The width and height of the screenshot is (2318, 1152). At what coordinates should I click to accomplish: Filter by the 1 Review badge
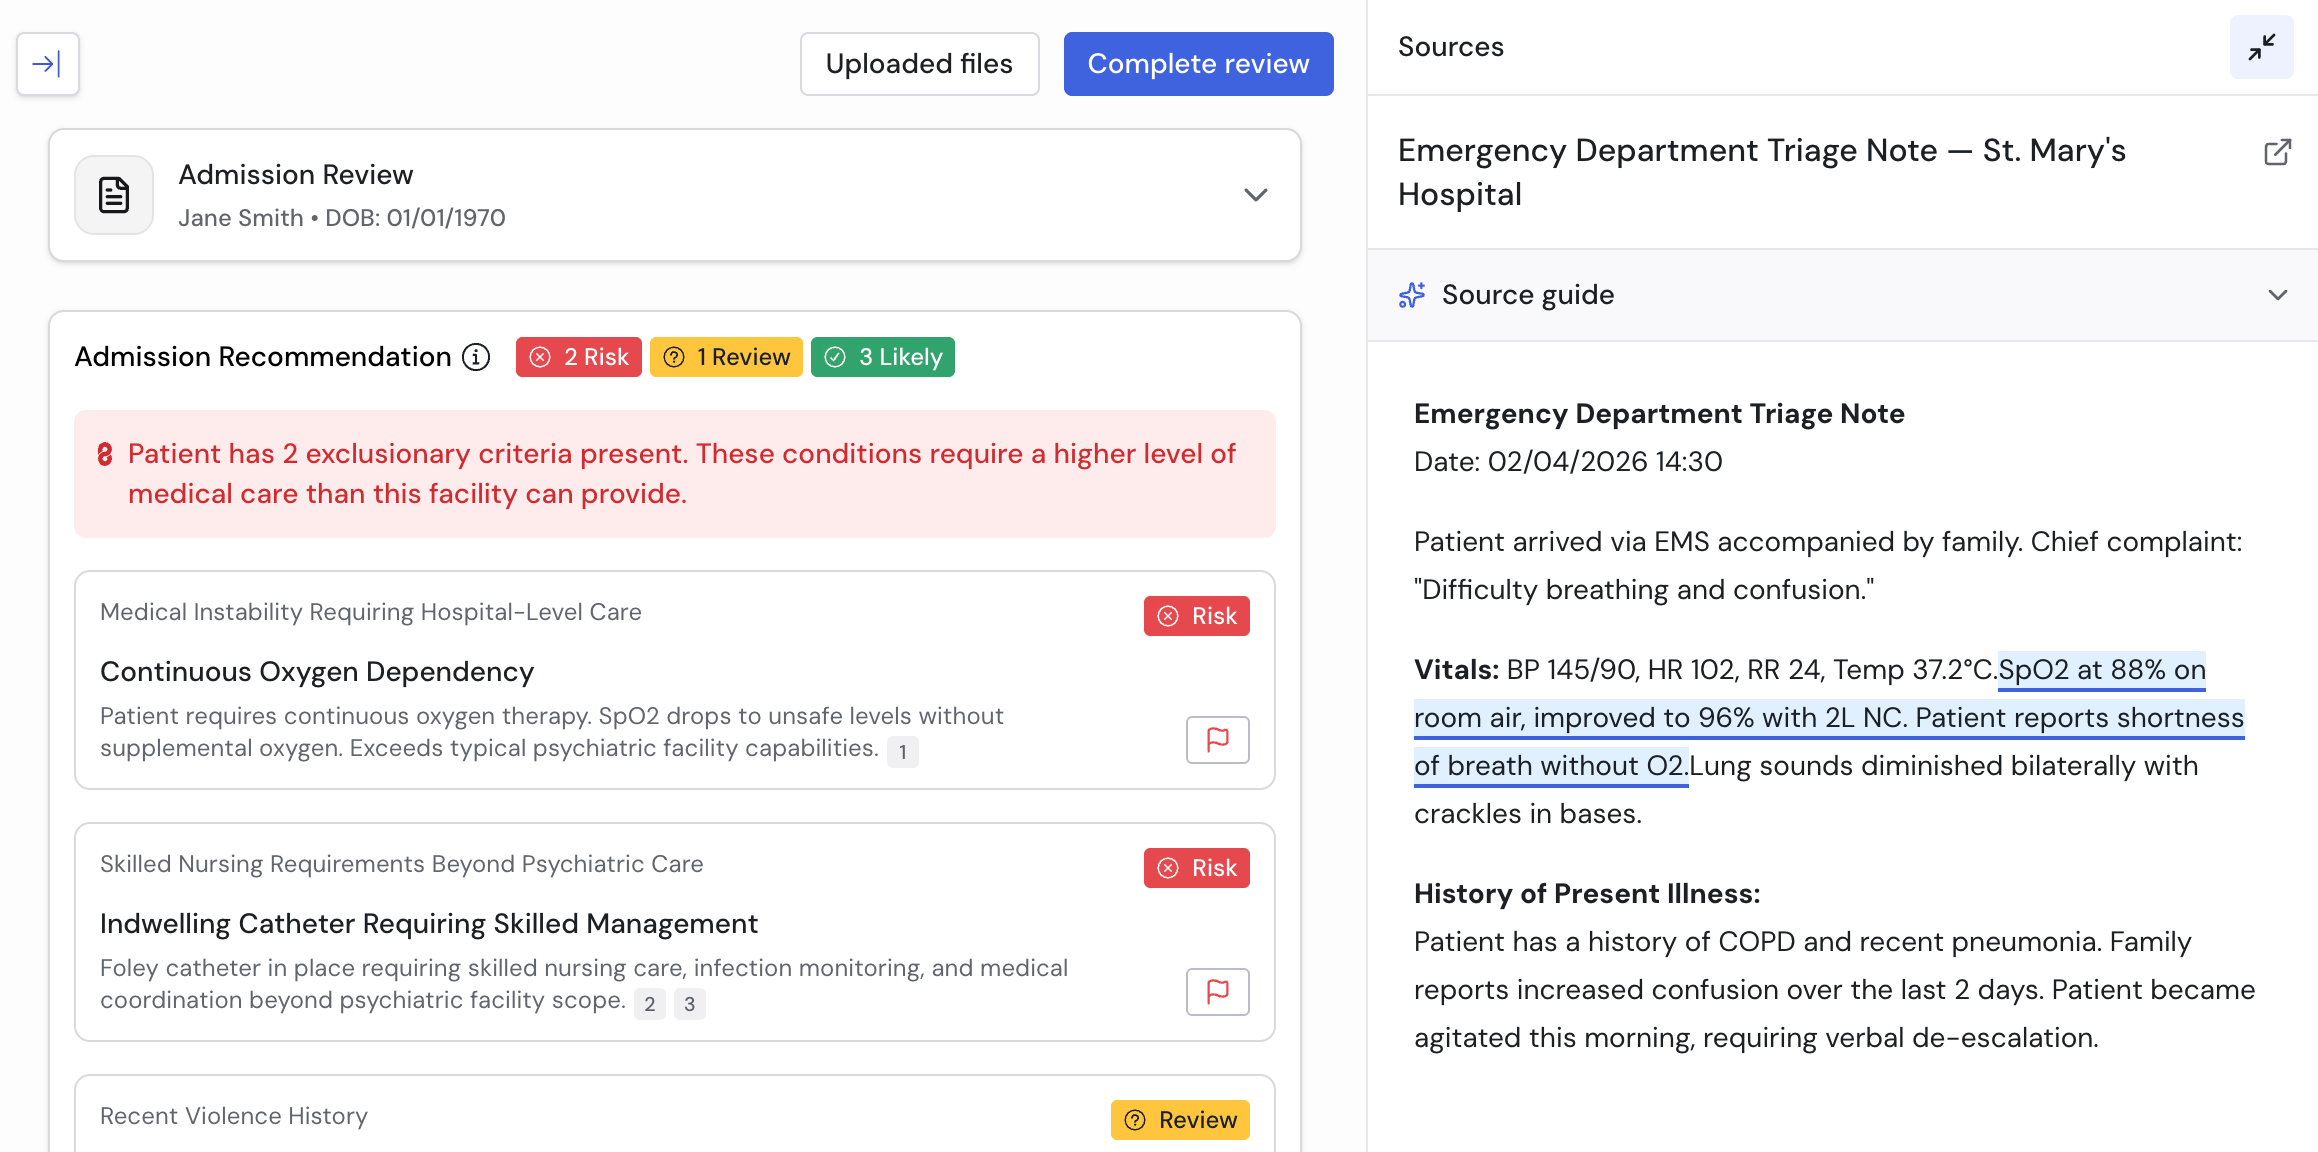coord(726,357)
